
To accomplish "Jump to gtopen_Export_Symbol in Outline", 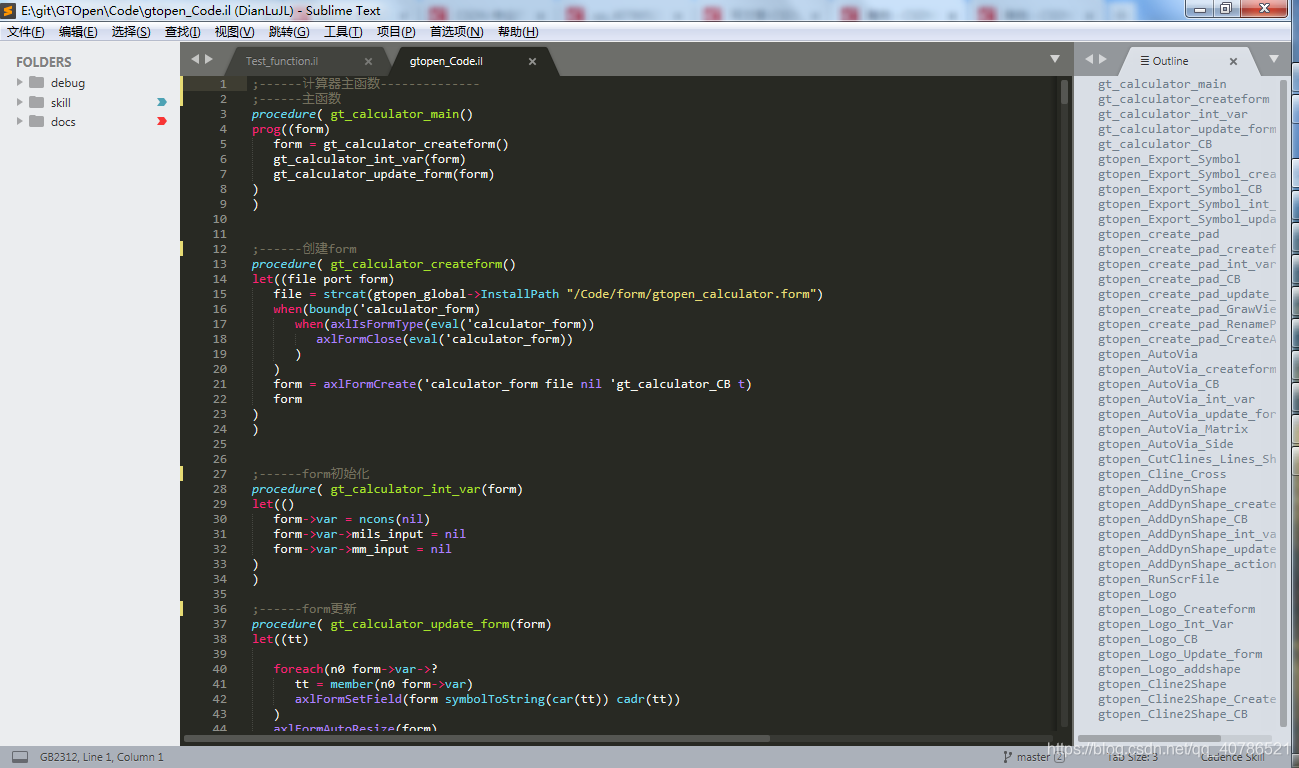I will pyautogui.click(x=1169, y=159).
